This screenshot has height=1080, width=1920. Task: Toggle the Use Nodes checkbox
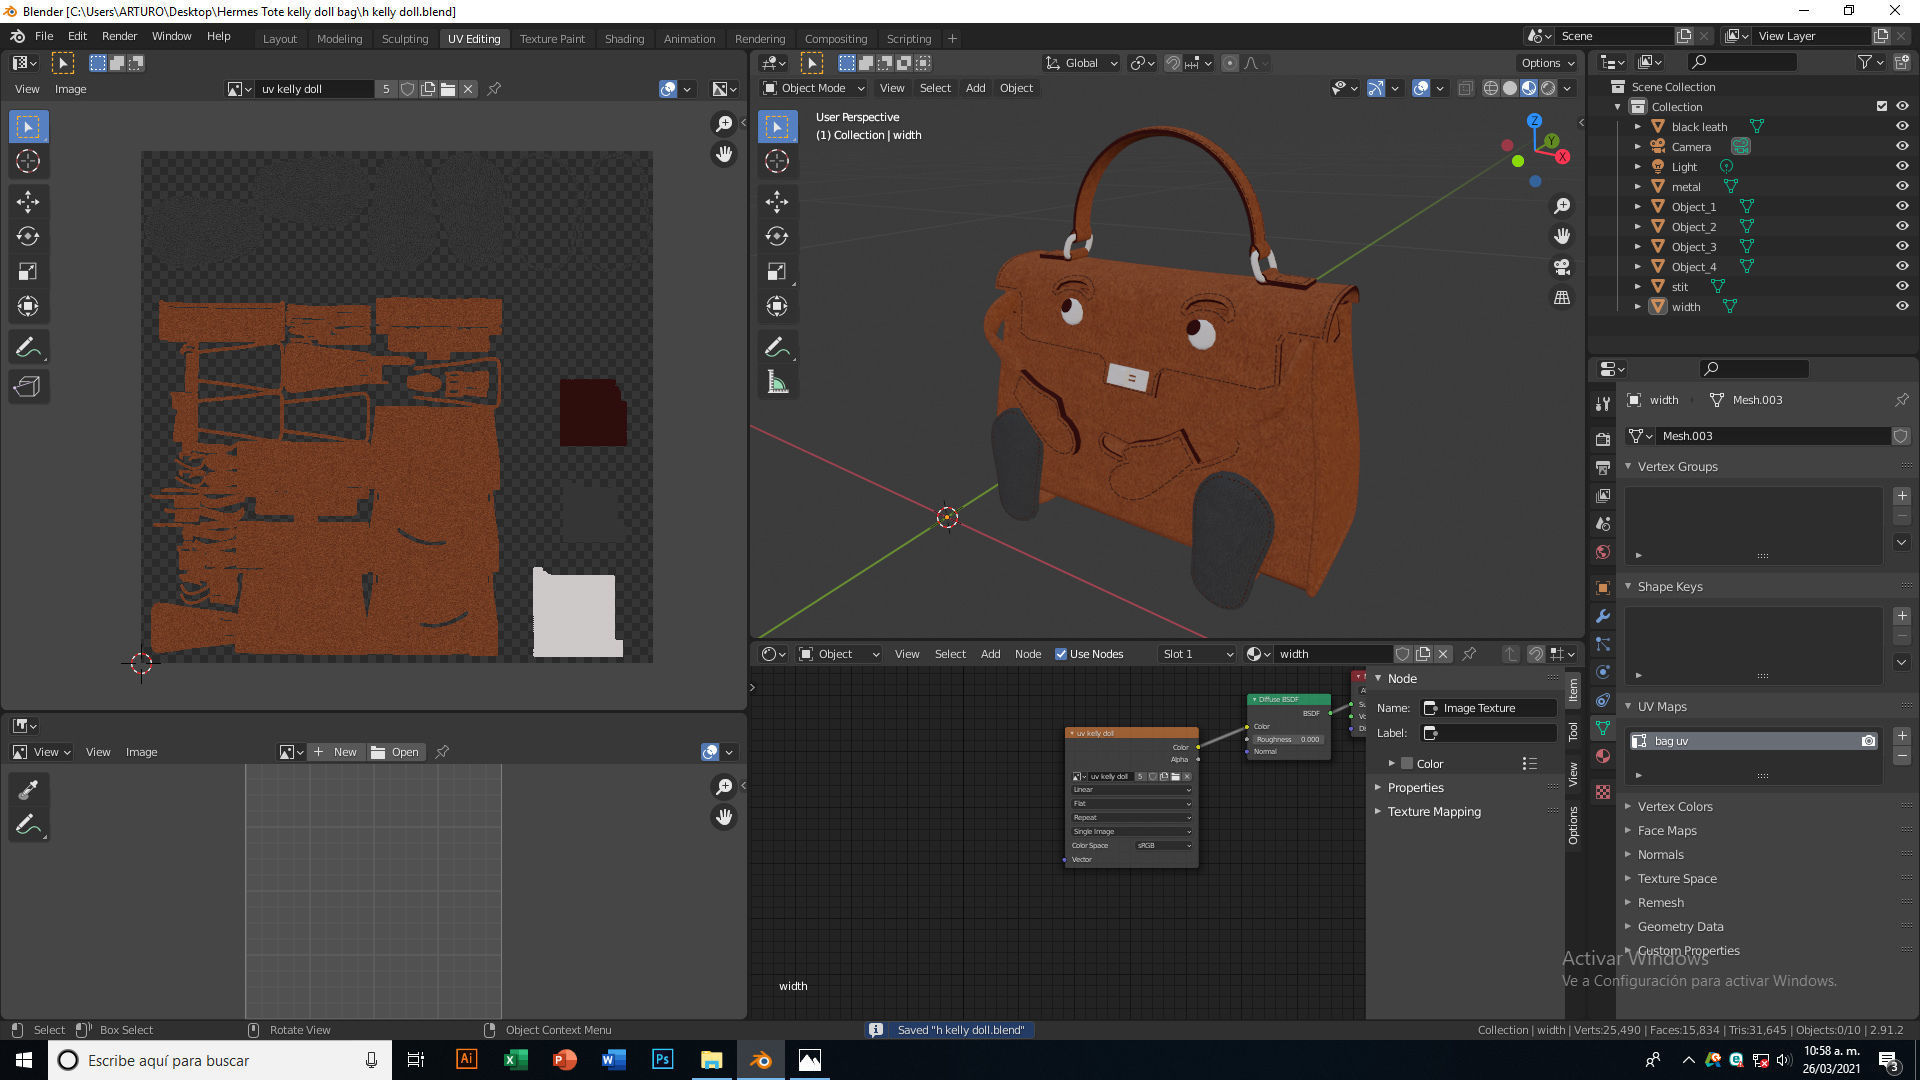[x=1061, y=654]
